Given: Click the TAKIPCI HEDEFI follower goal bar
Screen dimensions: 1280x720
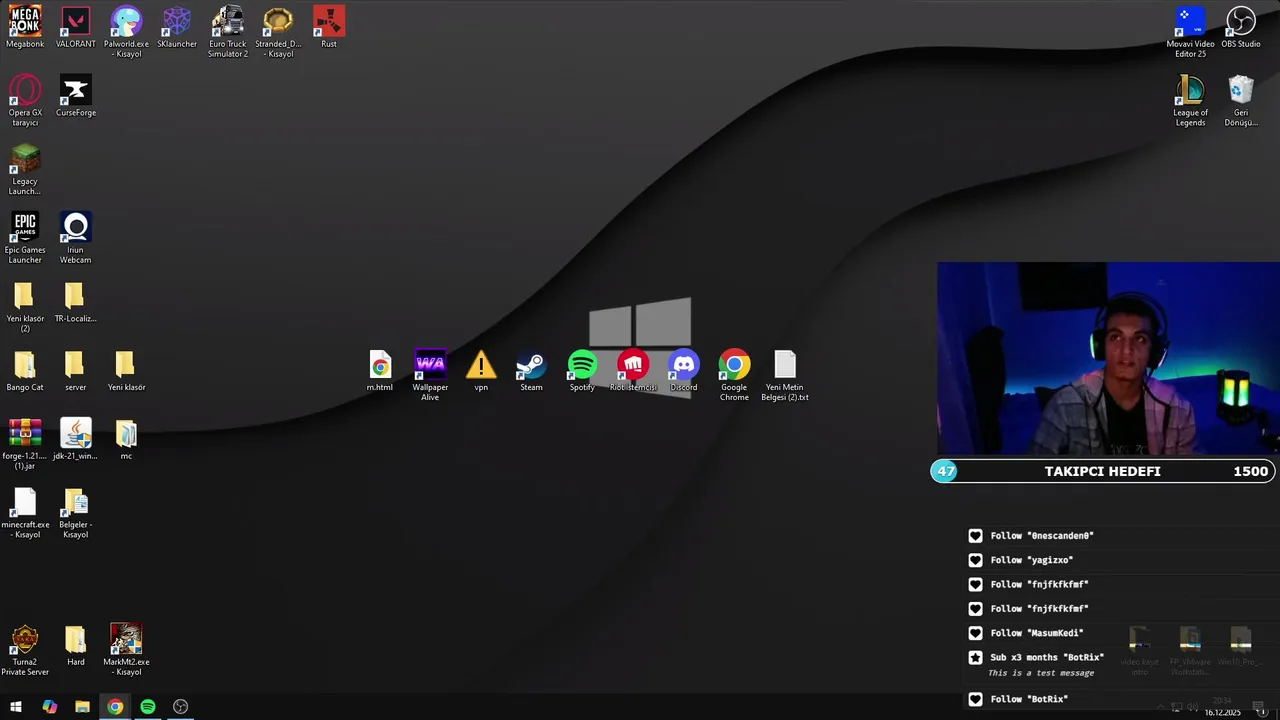Looking at the screenshot, I should tap(1103, 471).
